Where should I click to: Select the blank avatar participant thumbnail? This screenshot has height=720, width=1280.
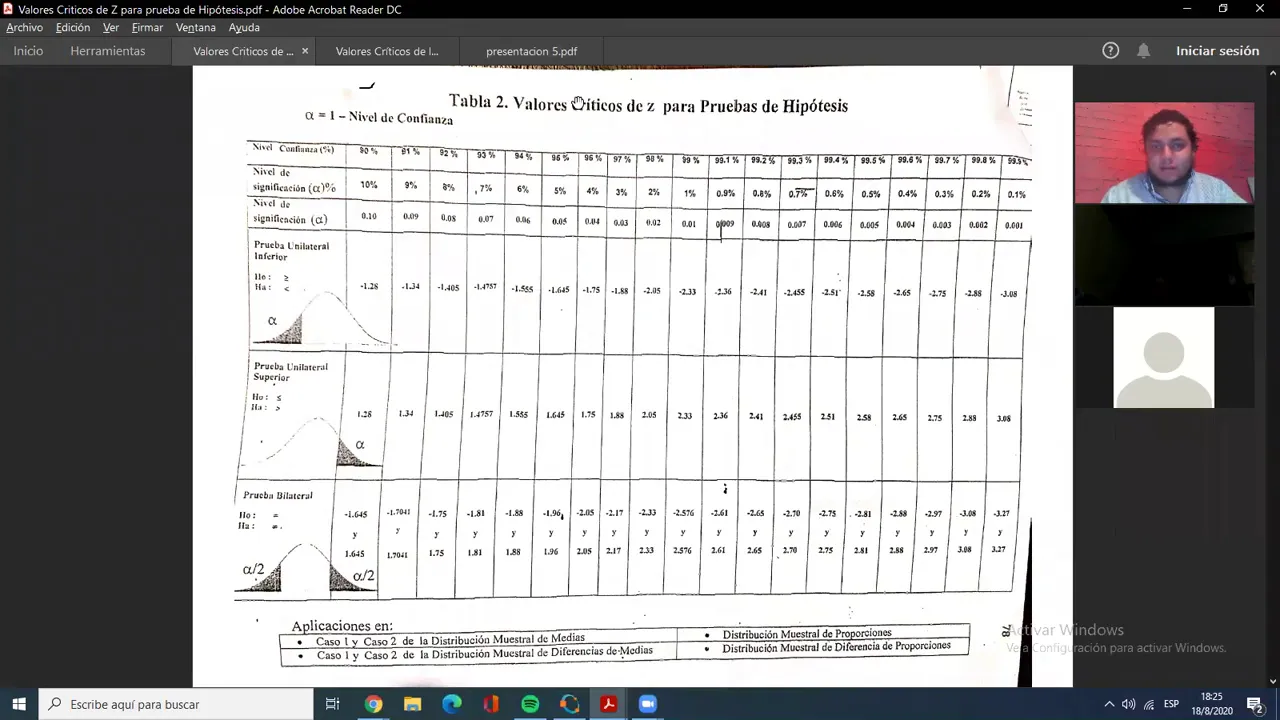[1164, 357]
